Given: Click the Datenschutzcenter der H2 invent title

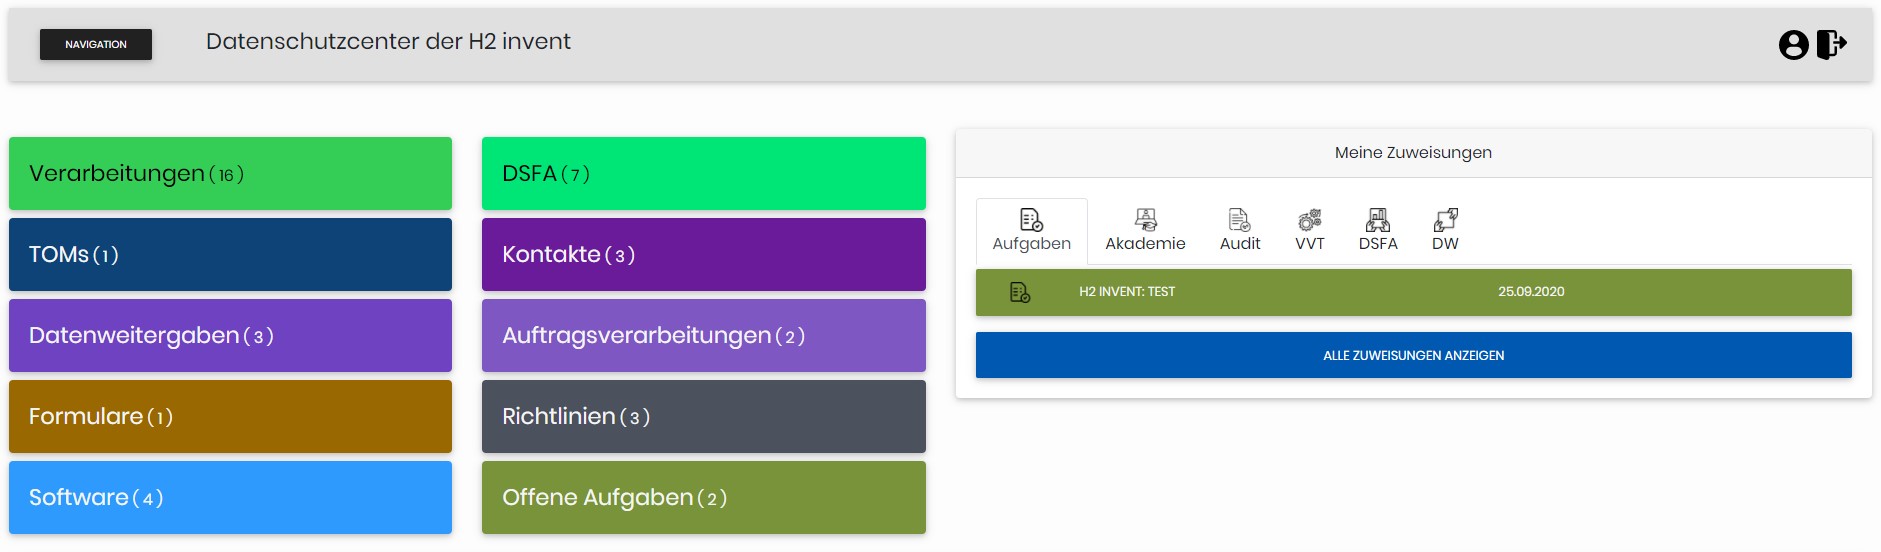Looking at the screenshot, I should coord(388,42).
